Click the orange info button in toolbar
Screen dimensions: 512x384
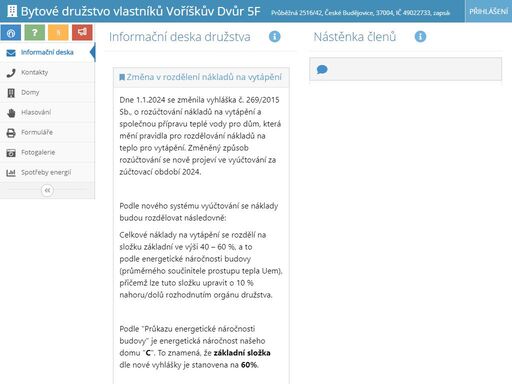click(58, 33)
